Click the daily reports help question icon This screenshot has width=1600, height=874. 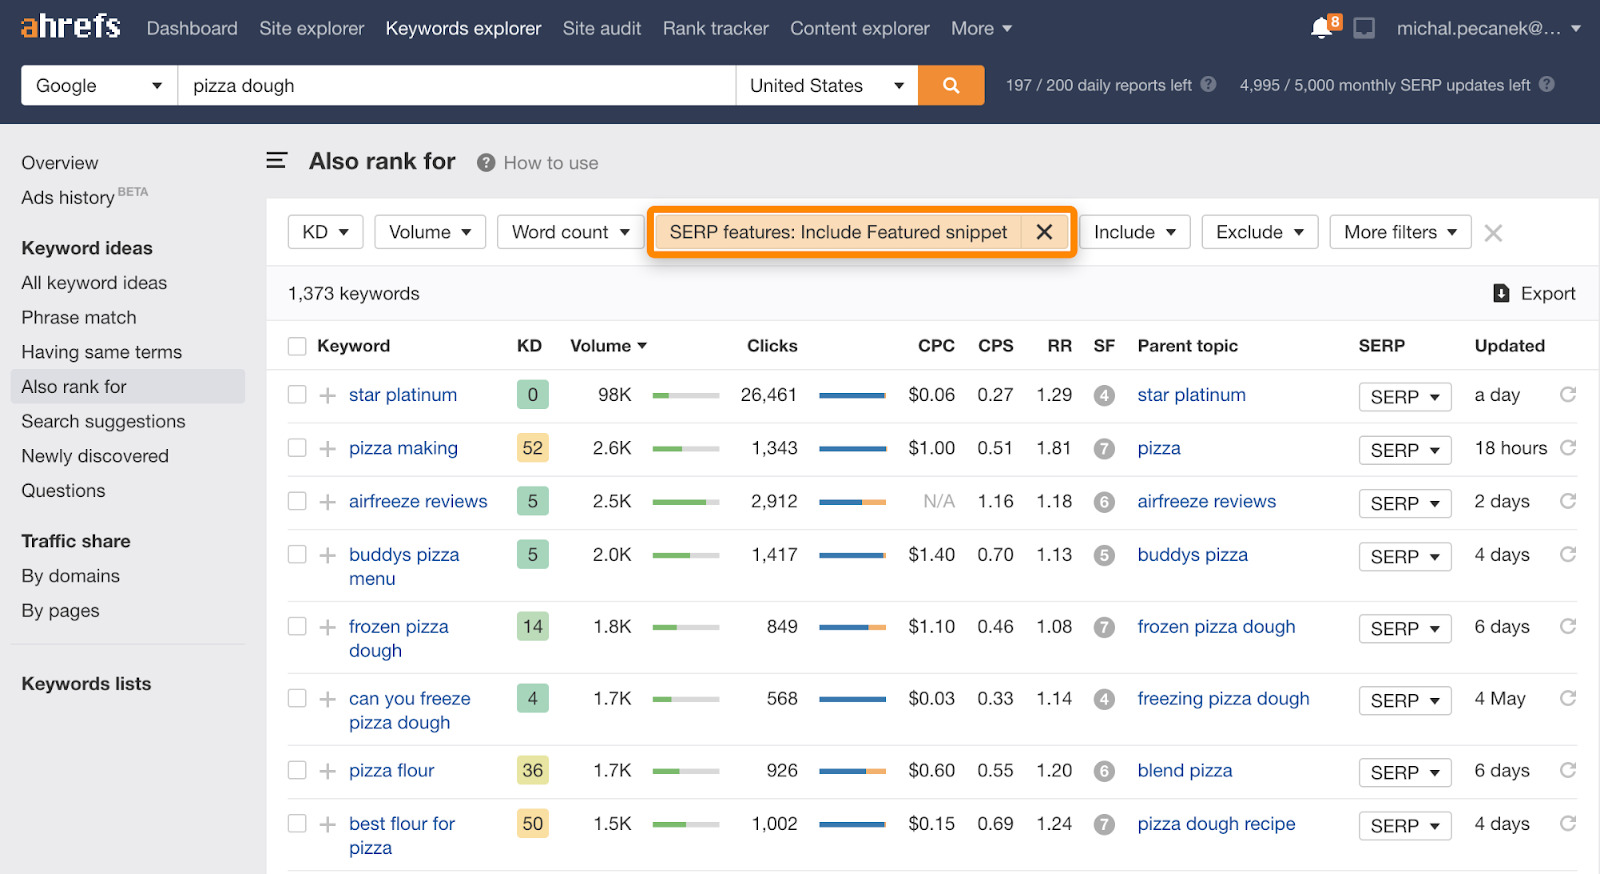click(1209, 85)
